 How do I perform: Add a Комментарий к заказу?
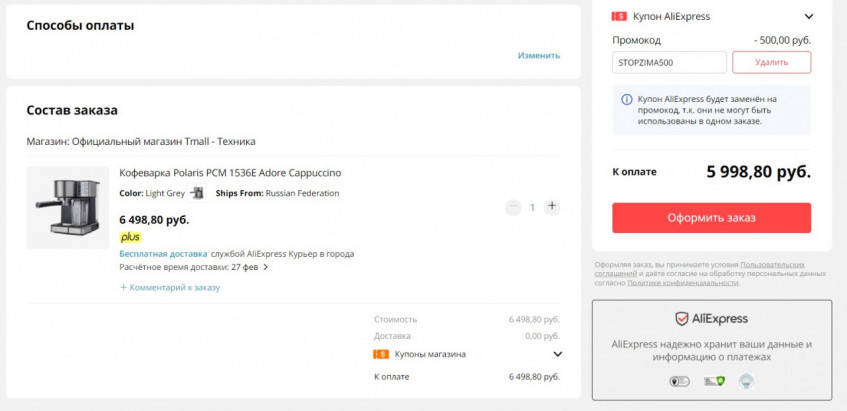tap(170, 287)
